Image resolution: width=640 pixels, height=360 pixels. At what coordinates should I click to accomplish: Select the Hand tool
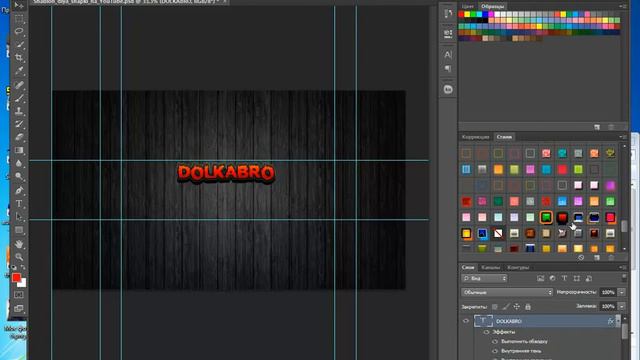[x=19, y=244]
